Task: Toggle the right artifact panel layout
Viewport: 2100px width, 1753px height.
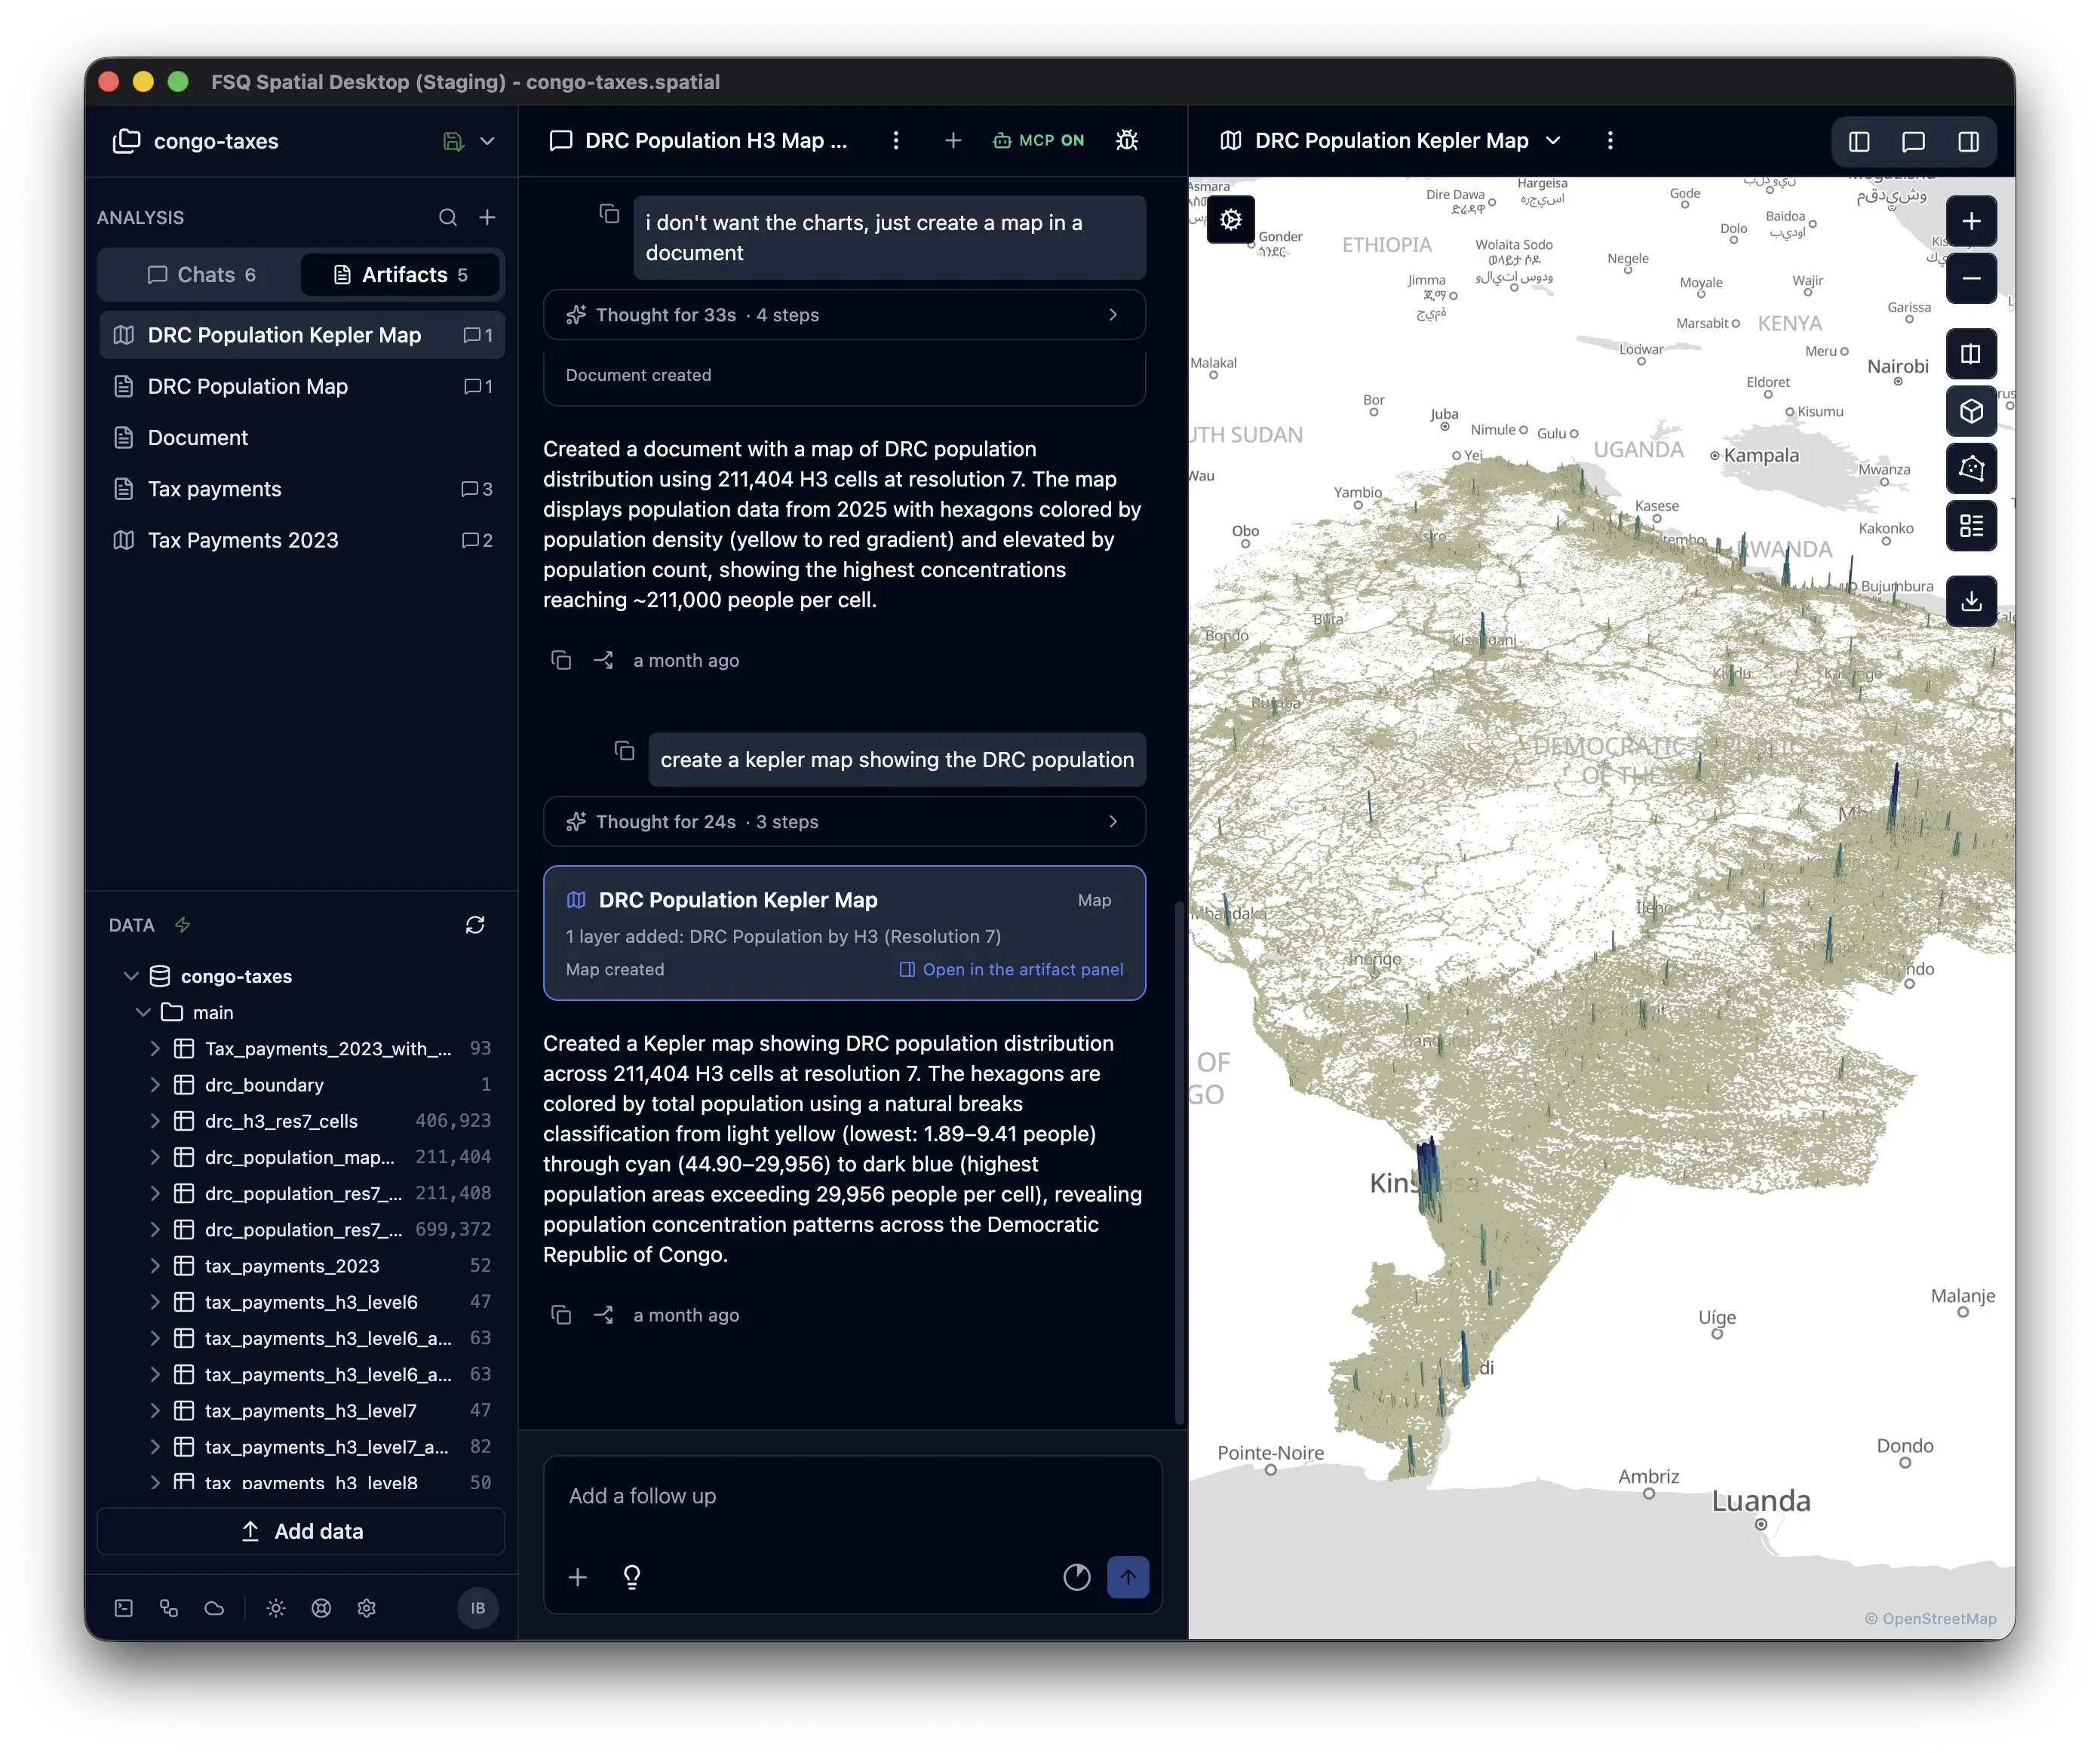Action: point(1968,141)
